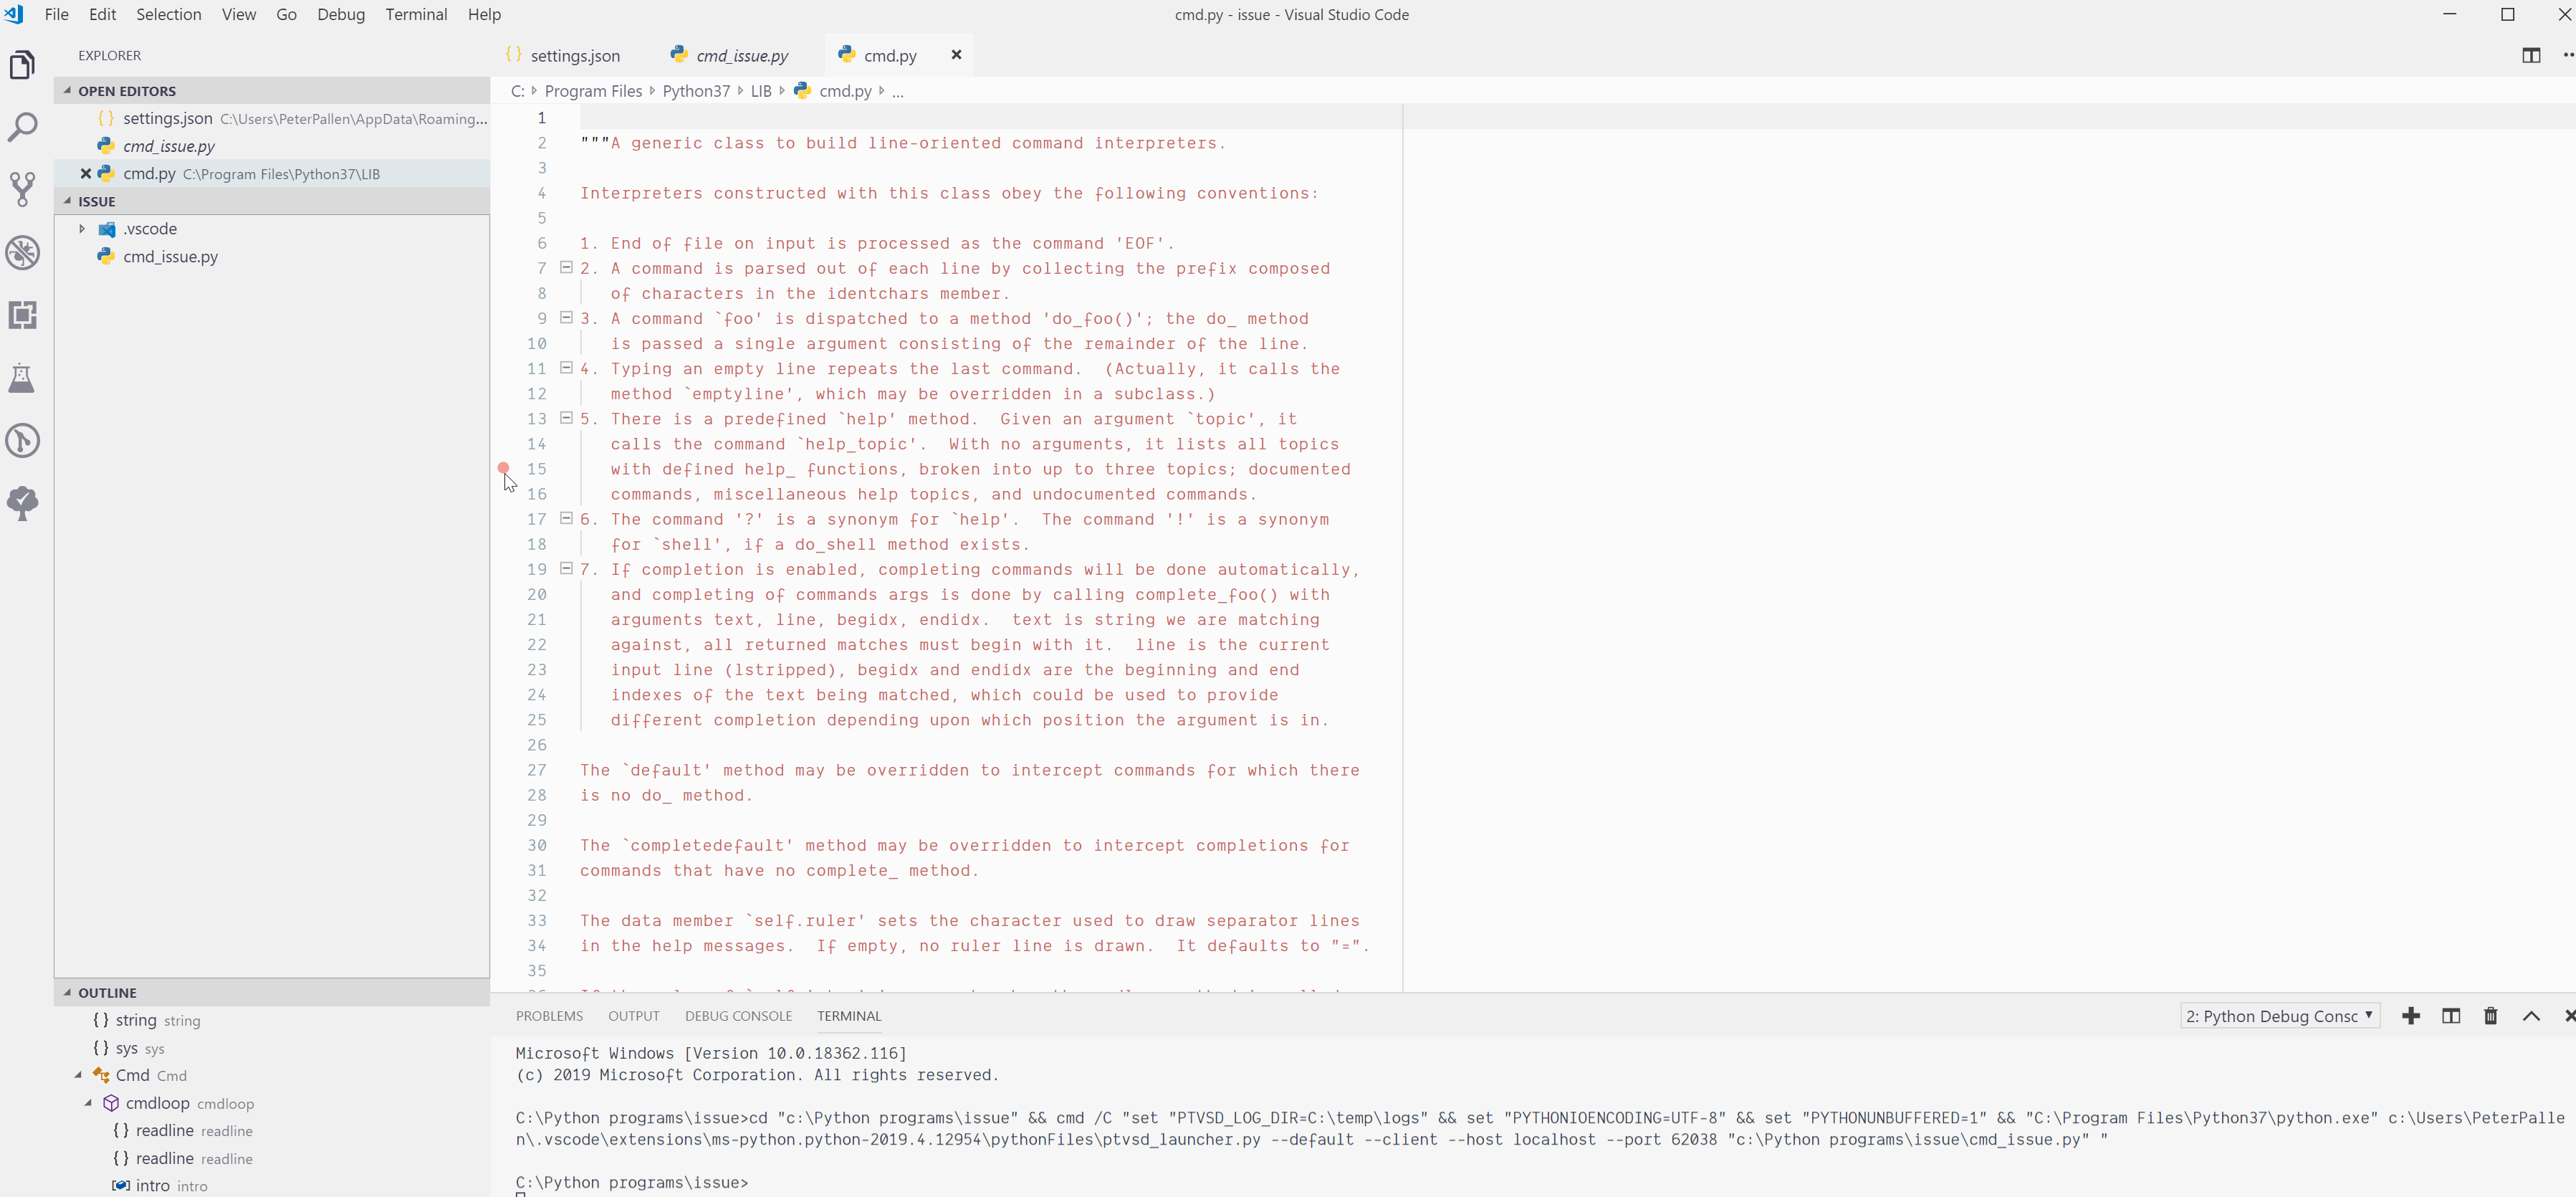Maximize the panel with the chevron icon

tap(2532, 1016)
